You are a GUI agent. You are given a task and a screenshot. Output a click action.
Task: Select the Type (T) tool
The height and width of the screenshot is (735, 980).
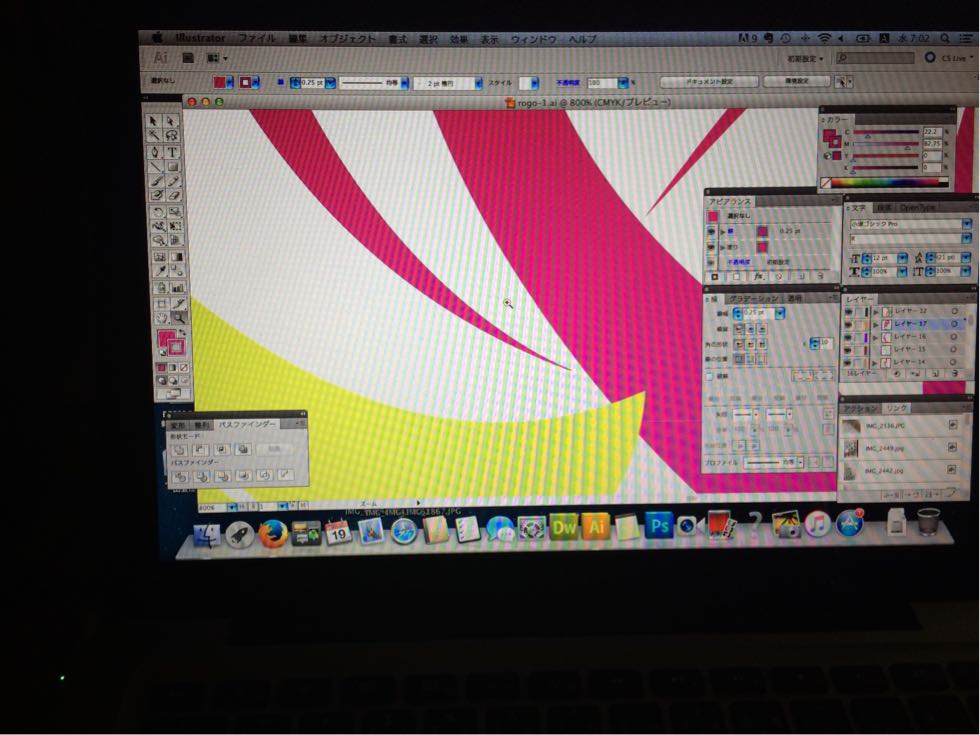172,151
